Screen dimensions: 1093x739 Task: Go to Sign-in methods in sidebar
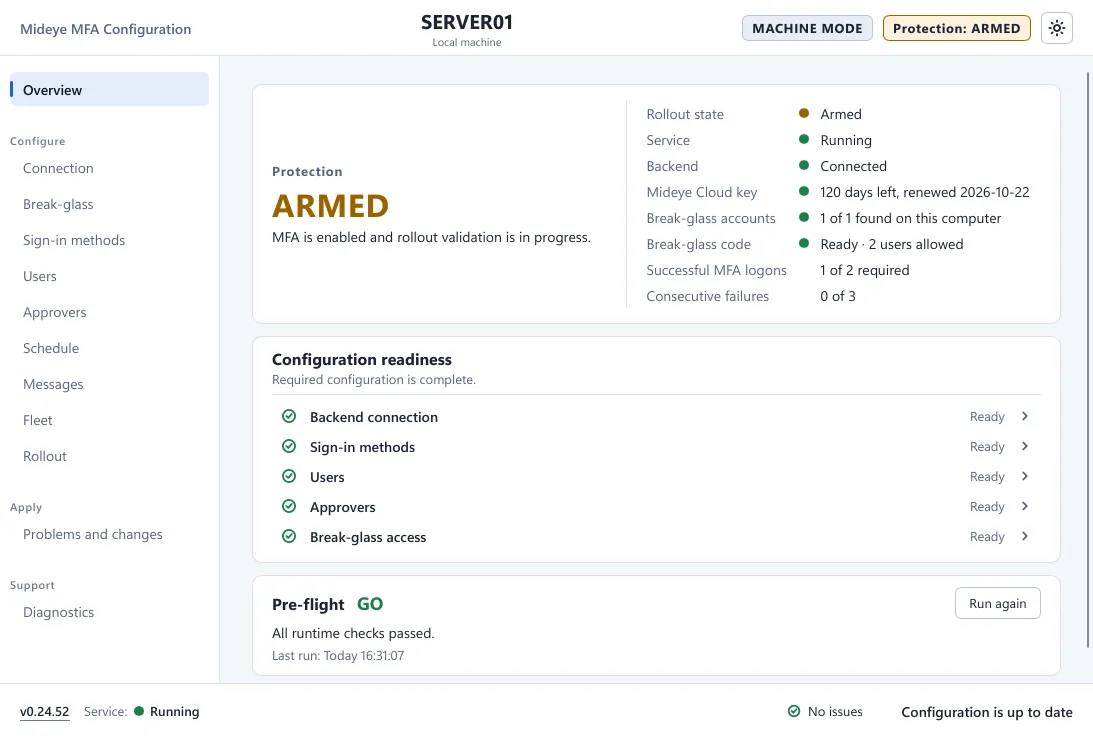pos(74,241)
